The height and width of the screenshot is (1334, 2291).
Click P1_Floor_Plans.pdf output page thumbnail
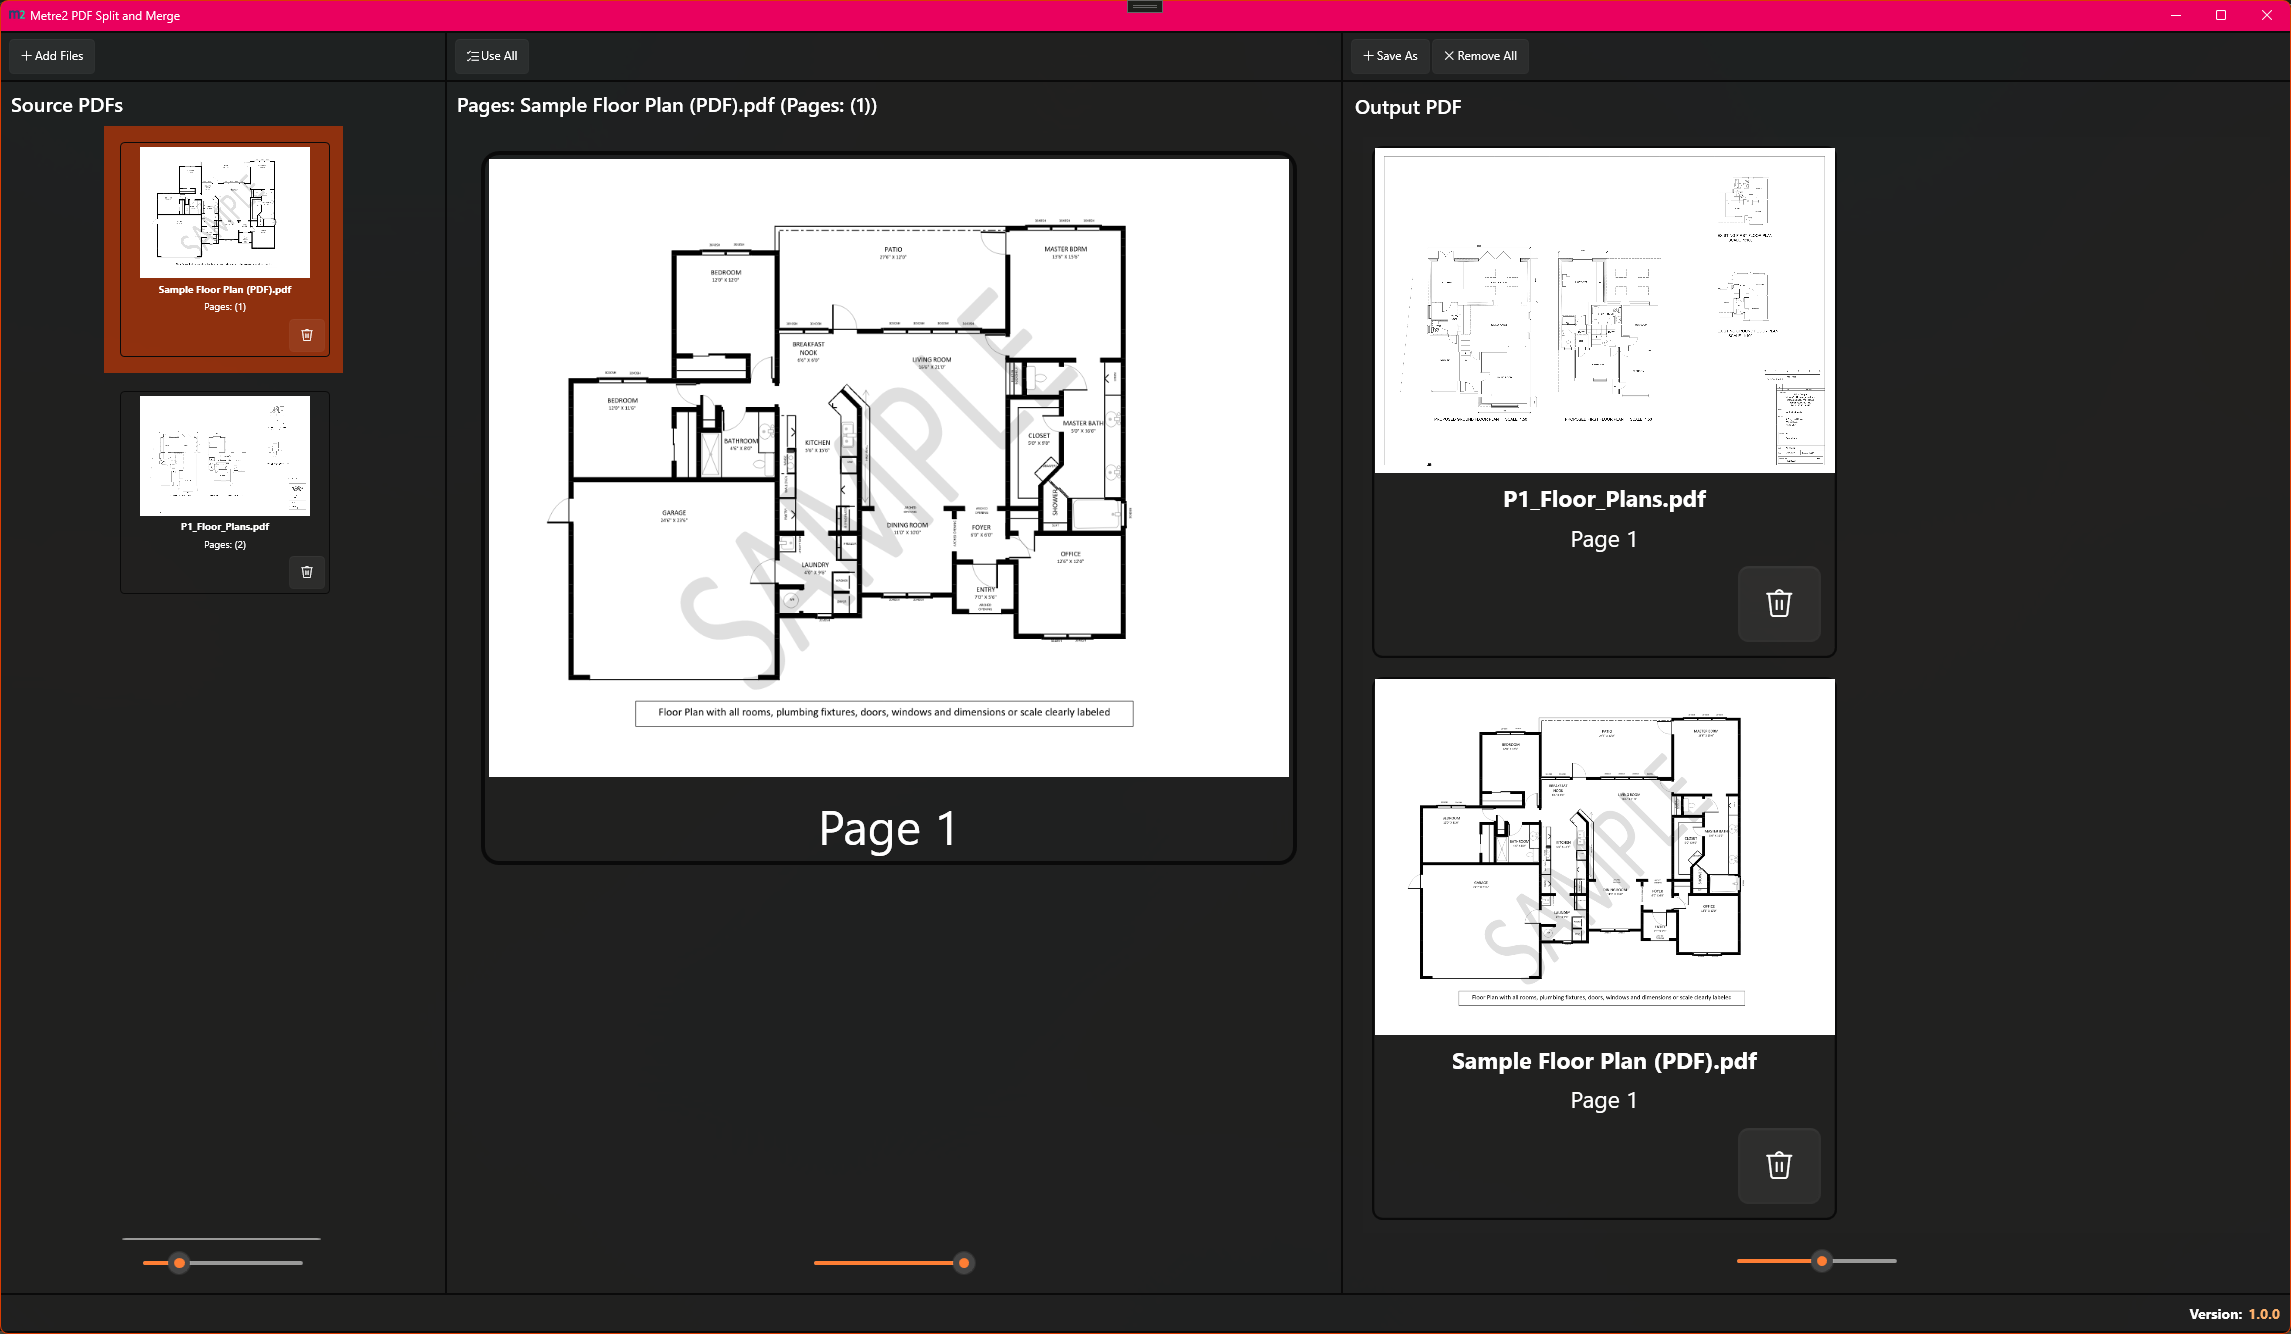1604,310
